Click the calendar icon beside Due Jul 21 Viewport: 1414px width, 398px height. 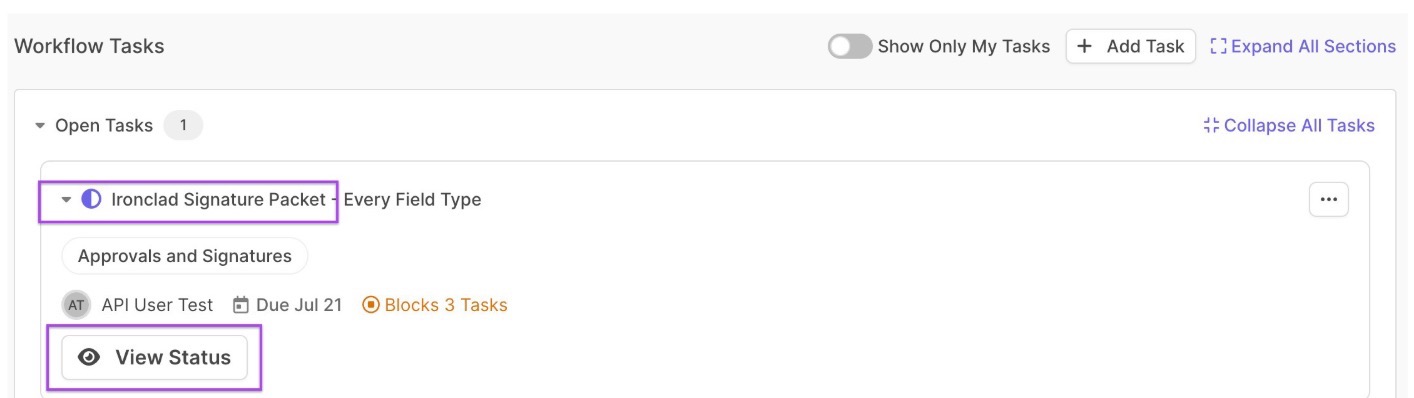[240, 305]
